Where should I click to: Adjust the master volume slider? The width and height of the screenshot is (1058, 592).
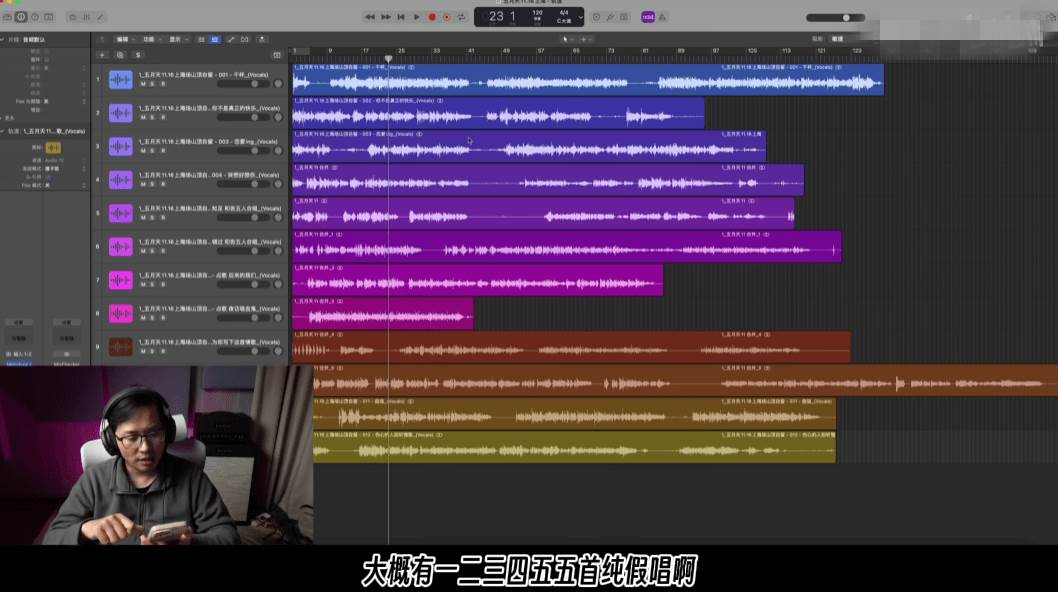click(x=835, y=18)
